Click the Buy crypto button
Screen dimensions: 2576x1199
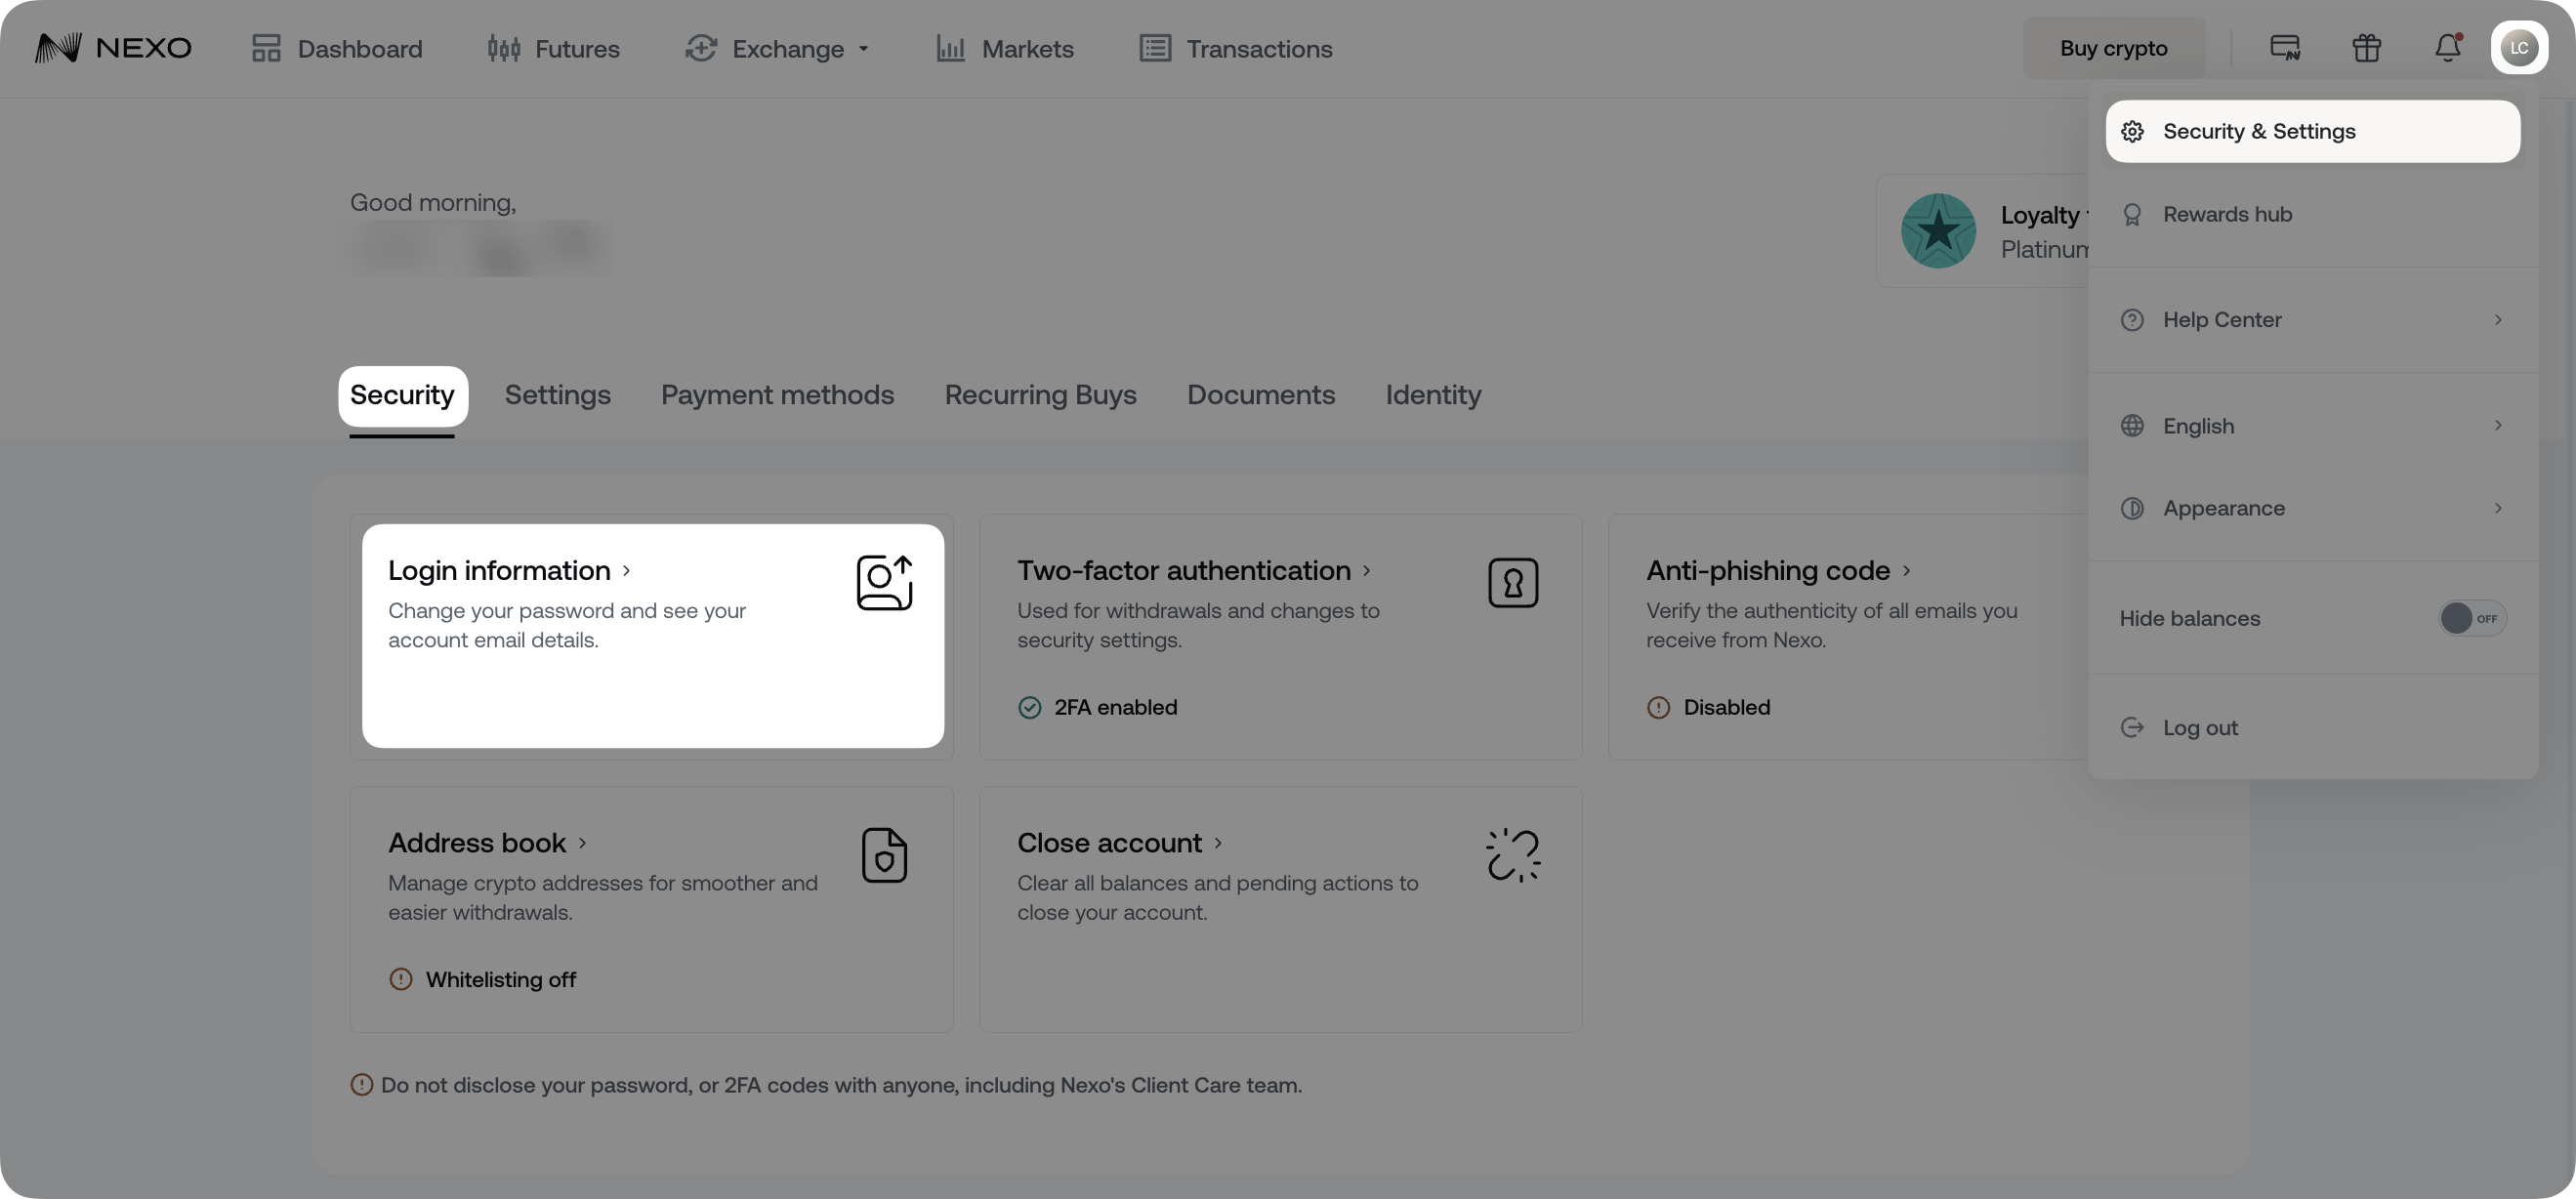pos(2113,47)
